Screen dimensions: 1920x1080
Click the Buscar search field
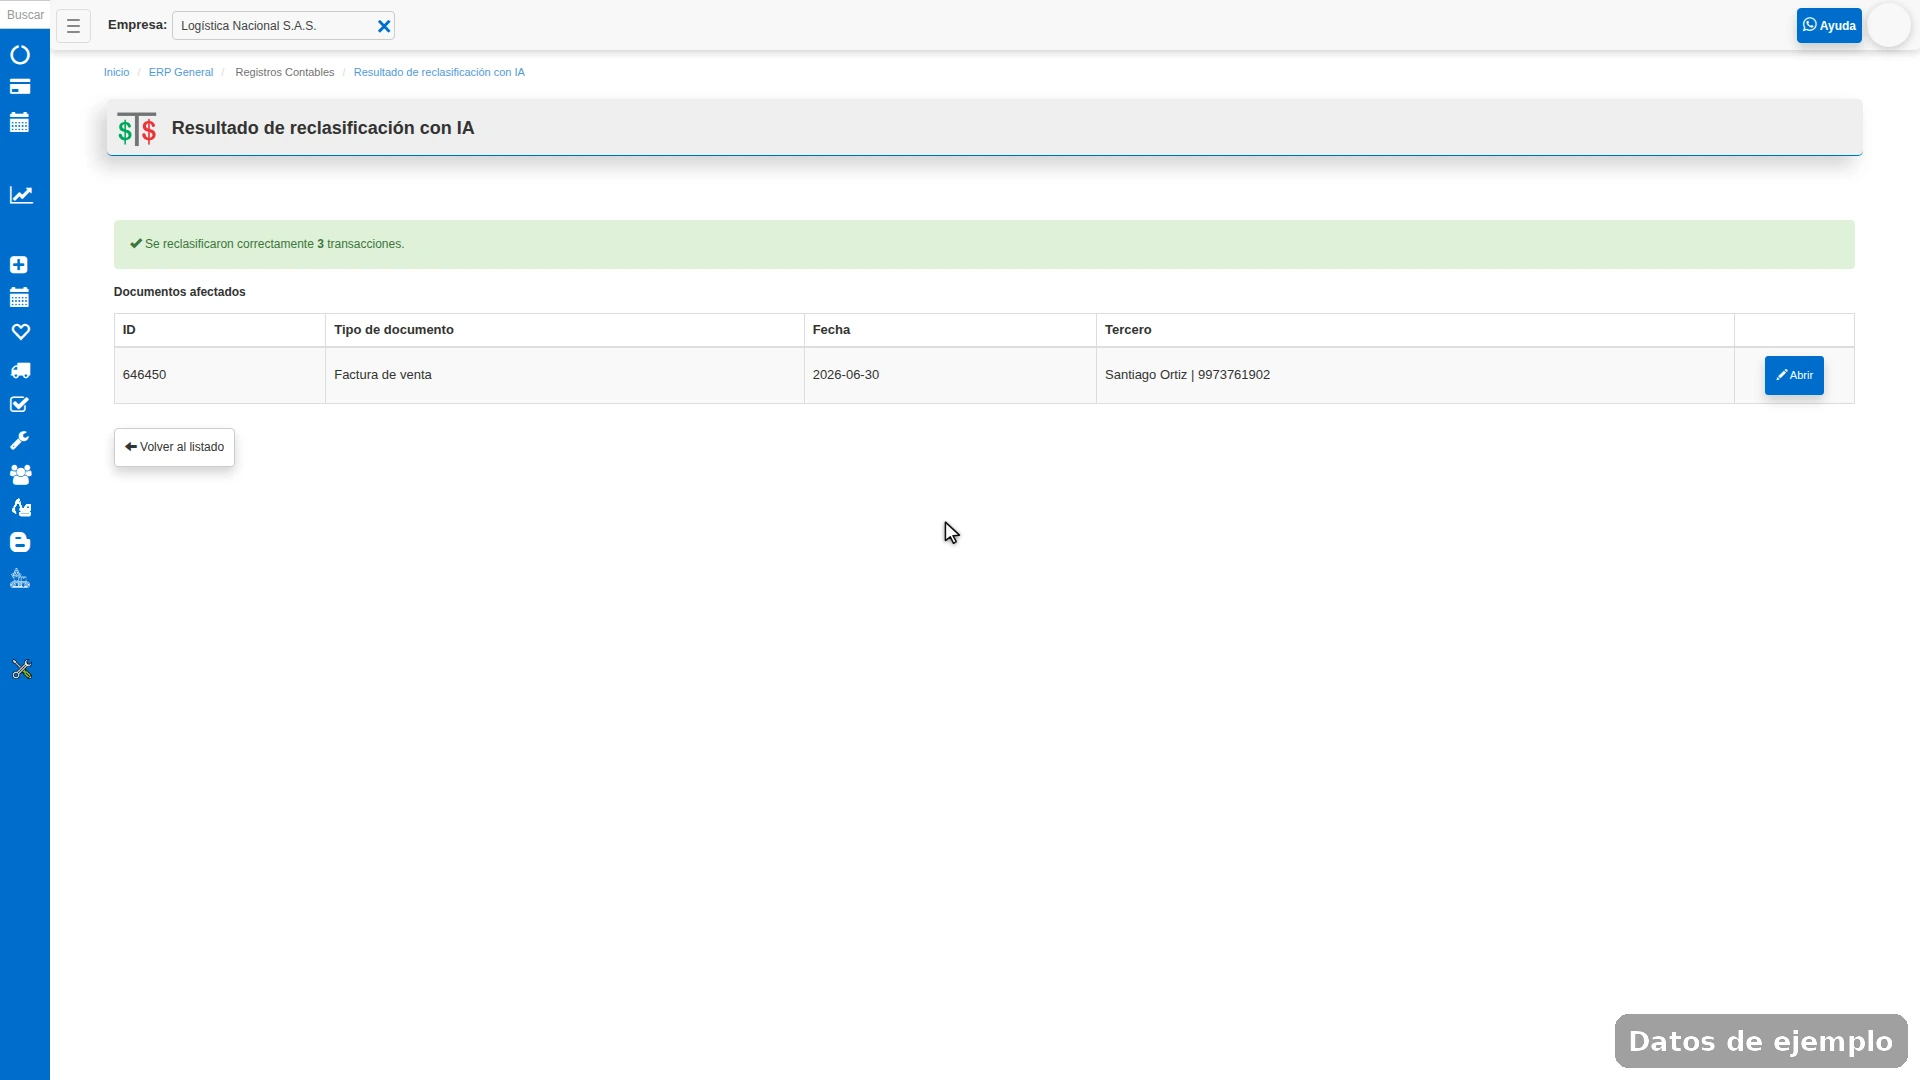pyautogui.click(x=25, y=15)
